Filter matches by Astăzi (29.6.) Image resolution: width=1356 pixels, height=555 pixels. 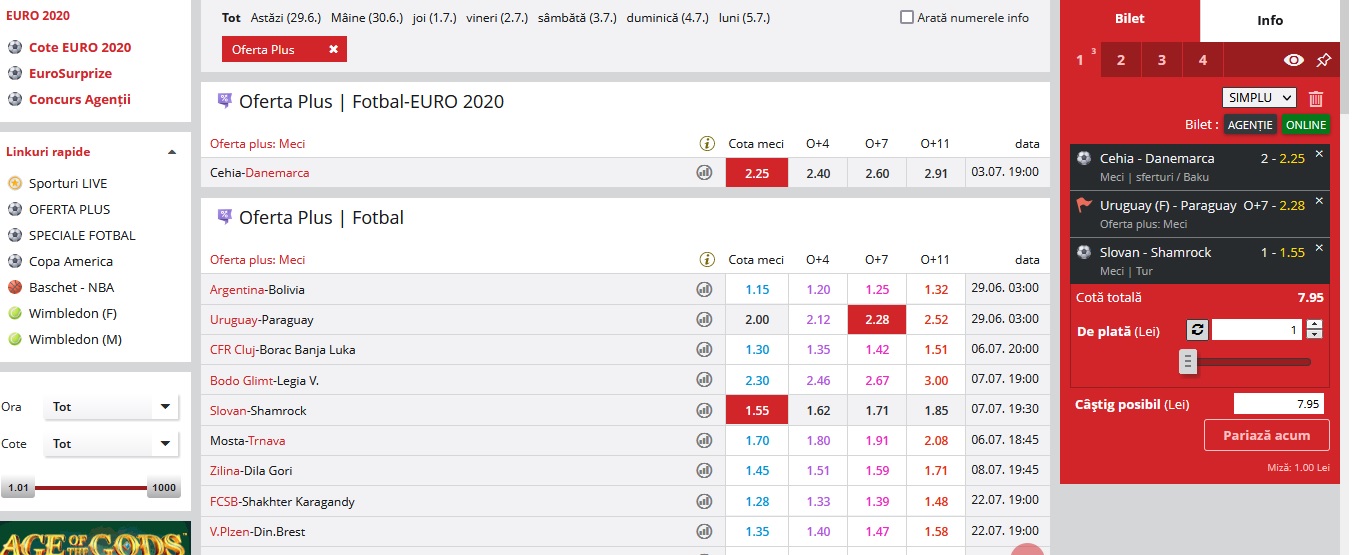(287, 18)
